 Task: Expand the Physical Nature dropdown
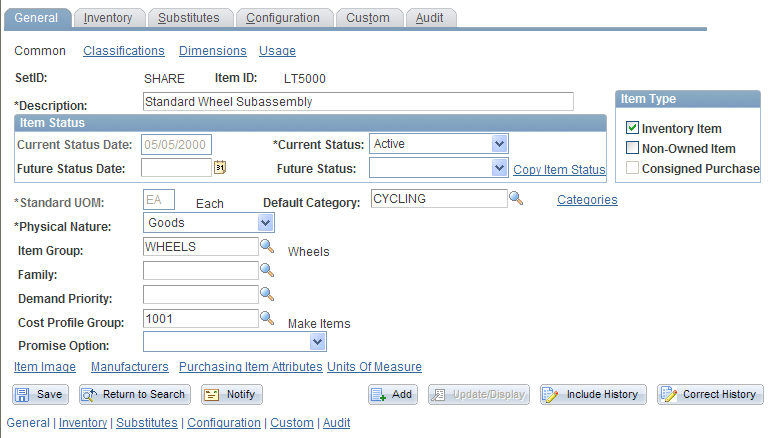point(209,223)
